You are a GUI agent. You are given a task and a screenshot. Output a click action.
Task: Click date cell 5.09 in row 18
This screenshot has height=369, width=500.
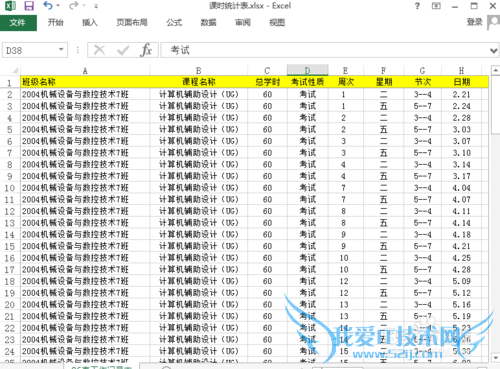coord(461,281)
